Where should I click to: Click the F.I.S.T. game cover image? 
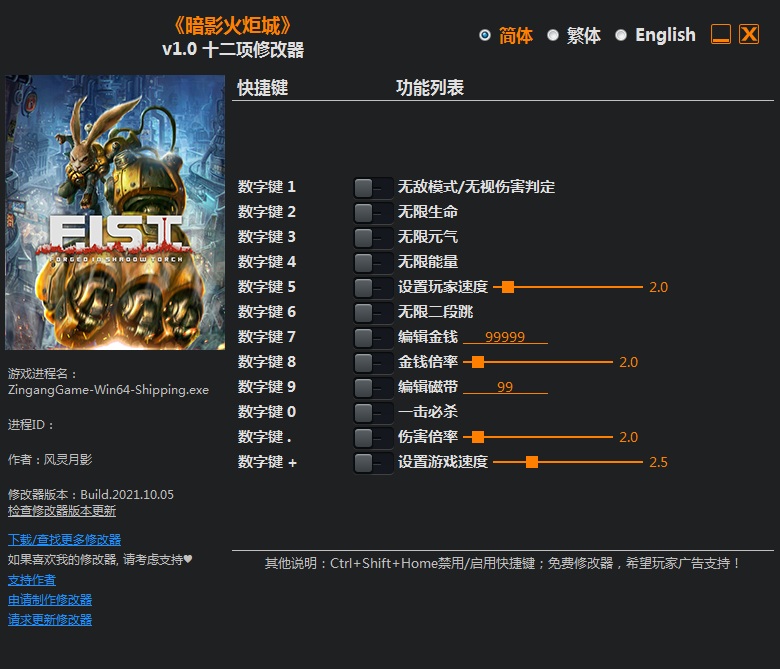[115, 212]
